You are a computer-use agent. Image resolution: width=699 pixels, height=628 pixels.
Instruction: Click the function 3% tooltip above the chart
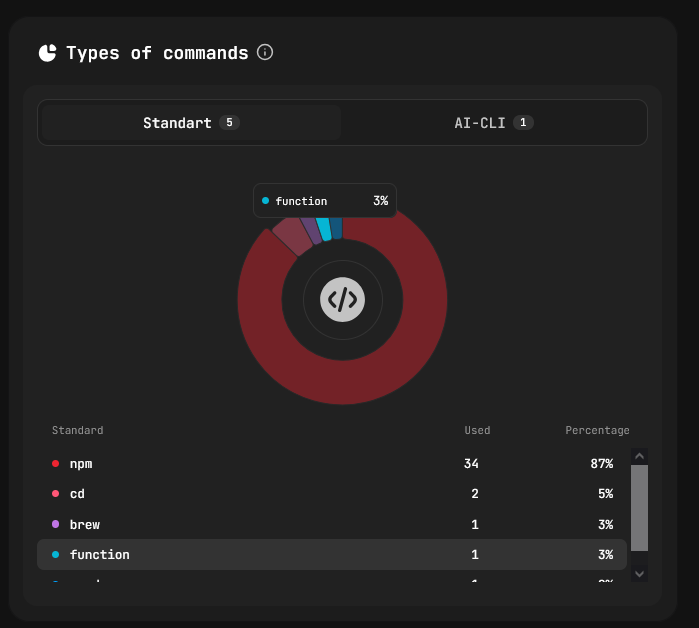[x=325, y=201]
